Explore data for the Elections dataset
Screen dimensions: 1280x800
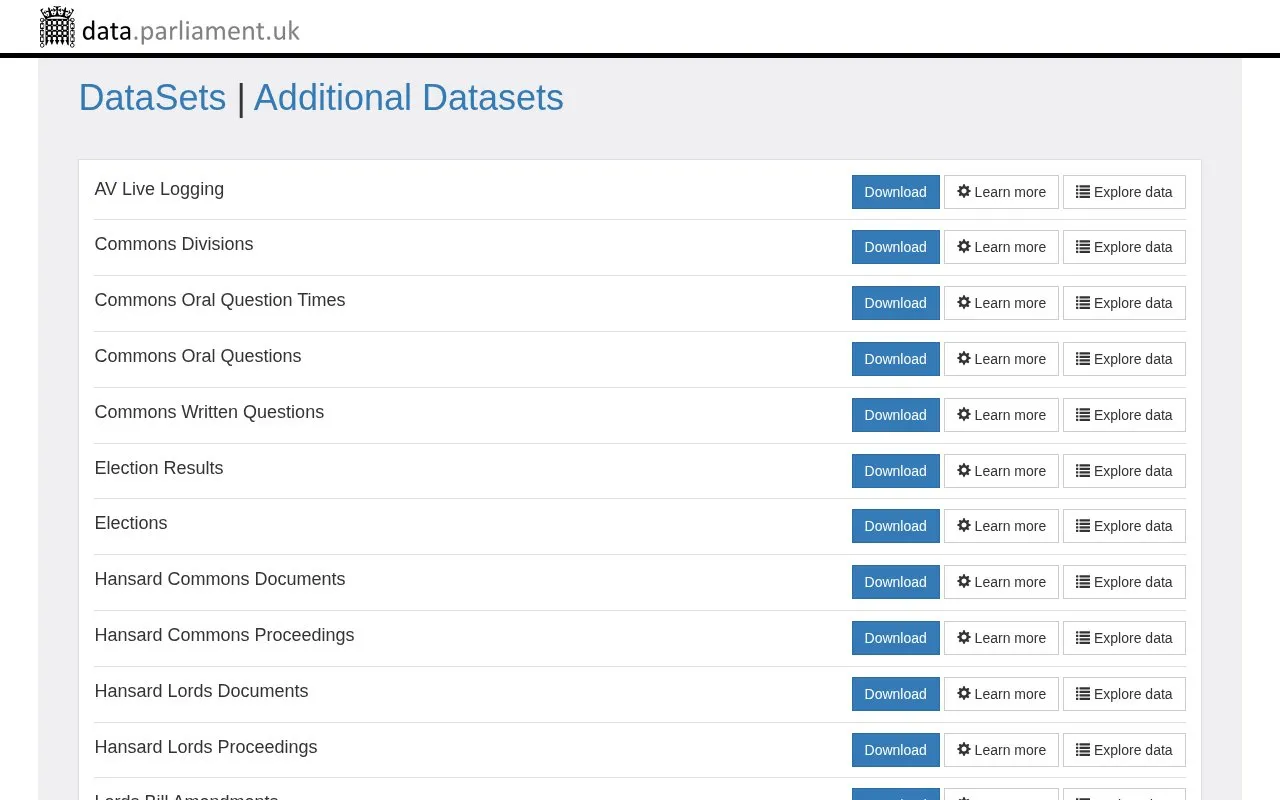(x=1124, y=526)
